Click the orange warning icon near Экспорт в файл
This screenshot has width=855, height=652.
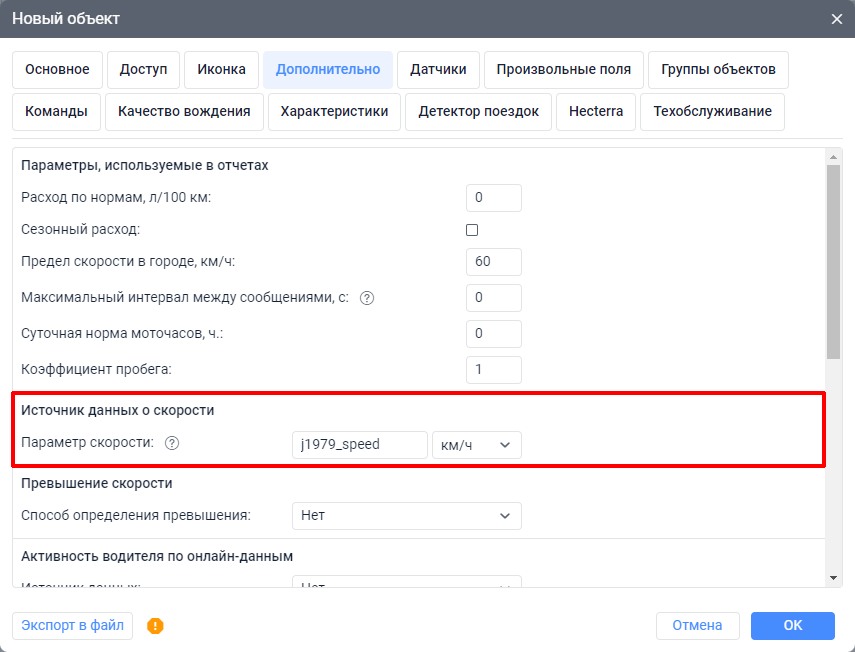[155, 626]
